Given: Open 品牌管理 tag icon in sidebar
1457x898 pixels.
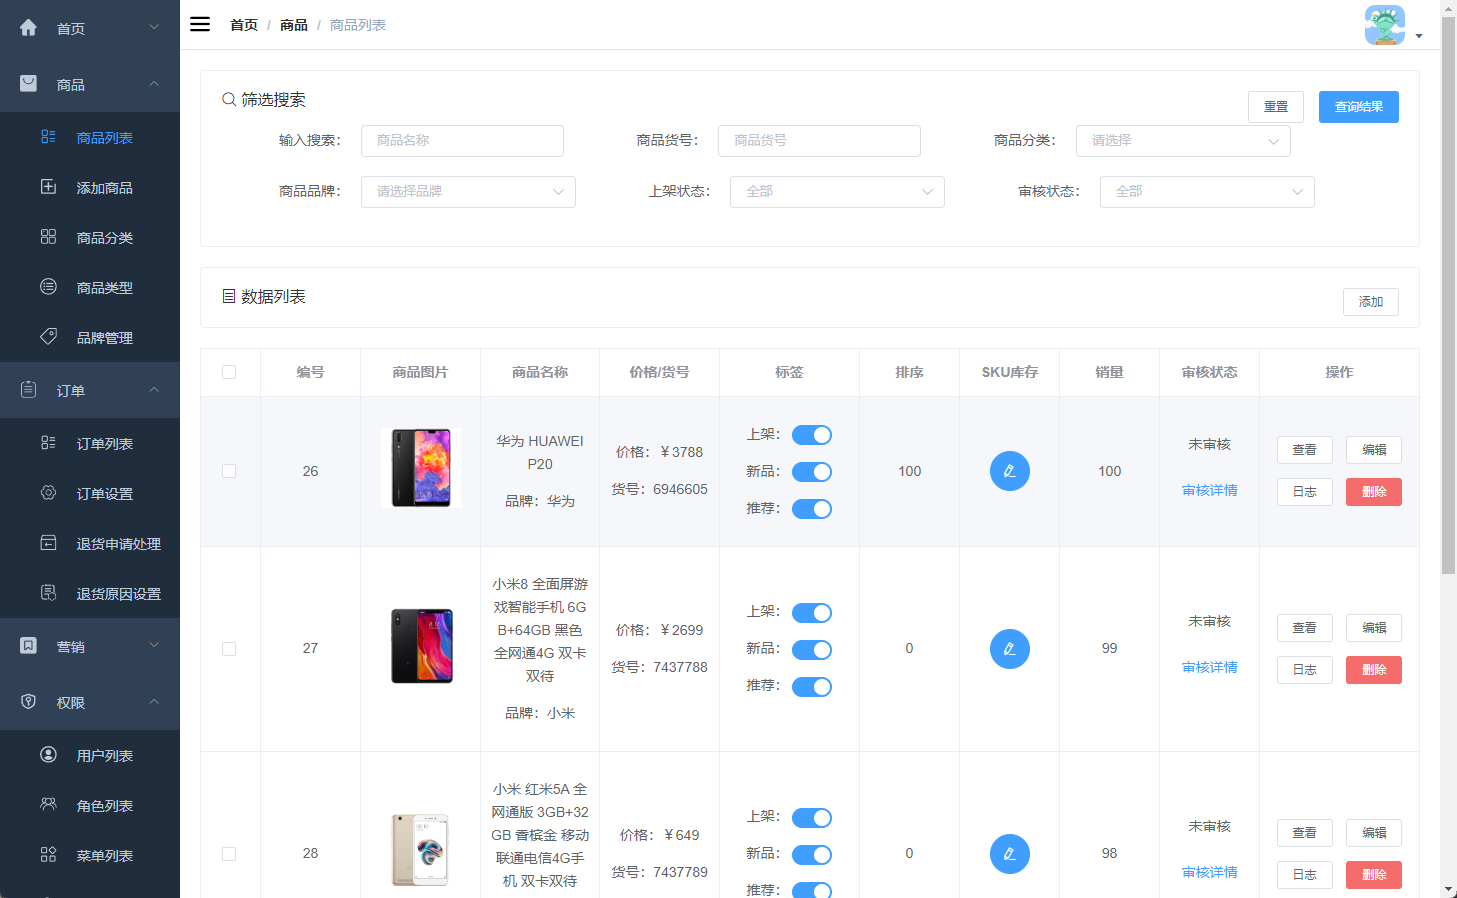Looking at the screenshot, I should (48, 337).
